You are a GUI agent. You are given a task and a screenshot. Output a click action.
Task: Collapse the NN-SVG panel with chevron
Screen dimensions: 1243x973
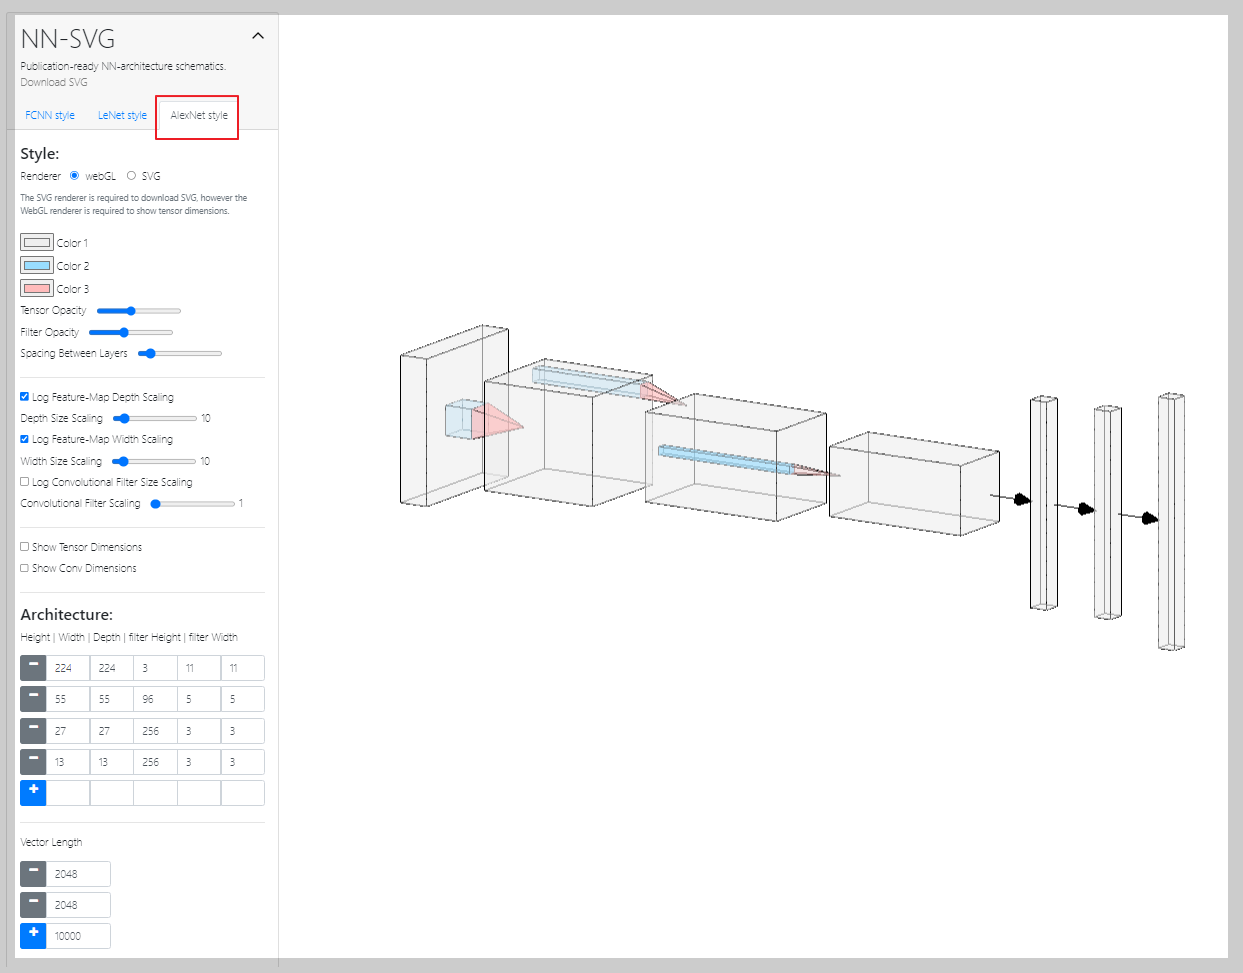258,36
